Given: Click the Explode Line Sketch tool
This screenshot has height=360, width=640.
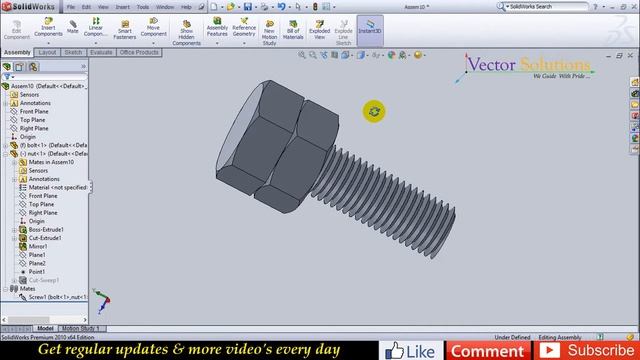Looking at the screenshot, I should 343,33.
